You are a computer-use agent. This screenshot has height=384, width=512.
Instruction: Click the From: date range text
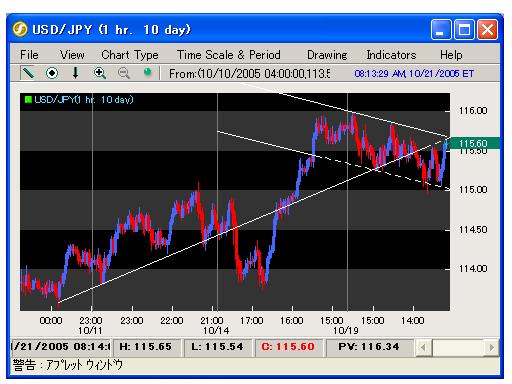pyautogui.click(x=249, y=73)
